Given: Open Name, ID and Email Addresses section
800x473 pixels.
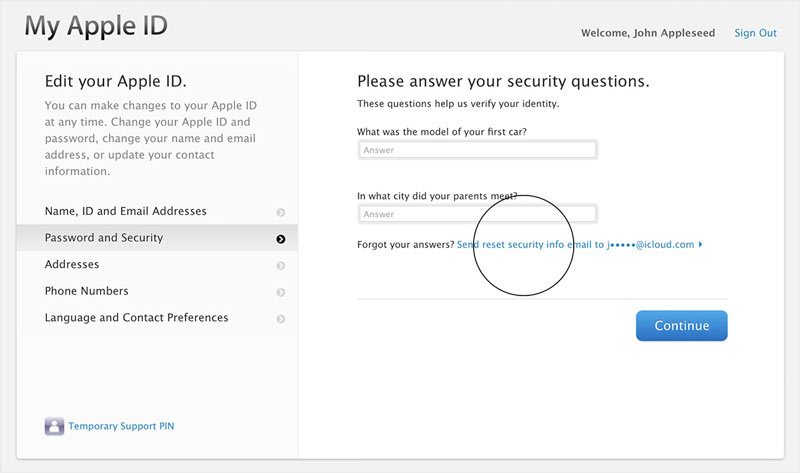Looking at the screenshot, I should tap(125, 212).
